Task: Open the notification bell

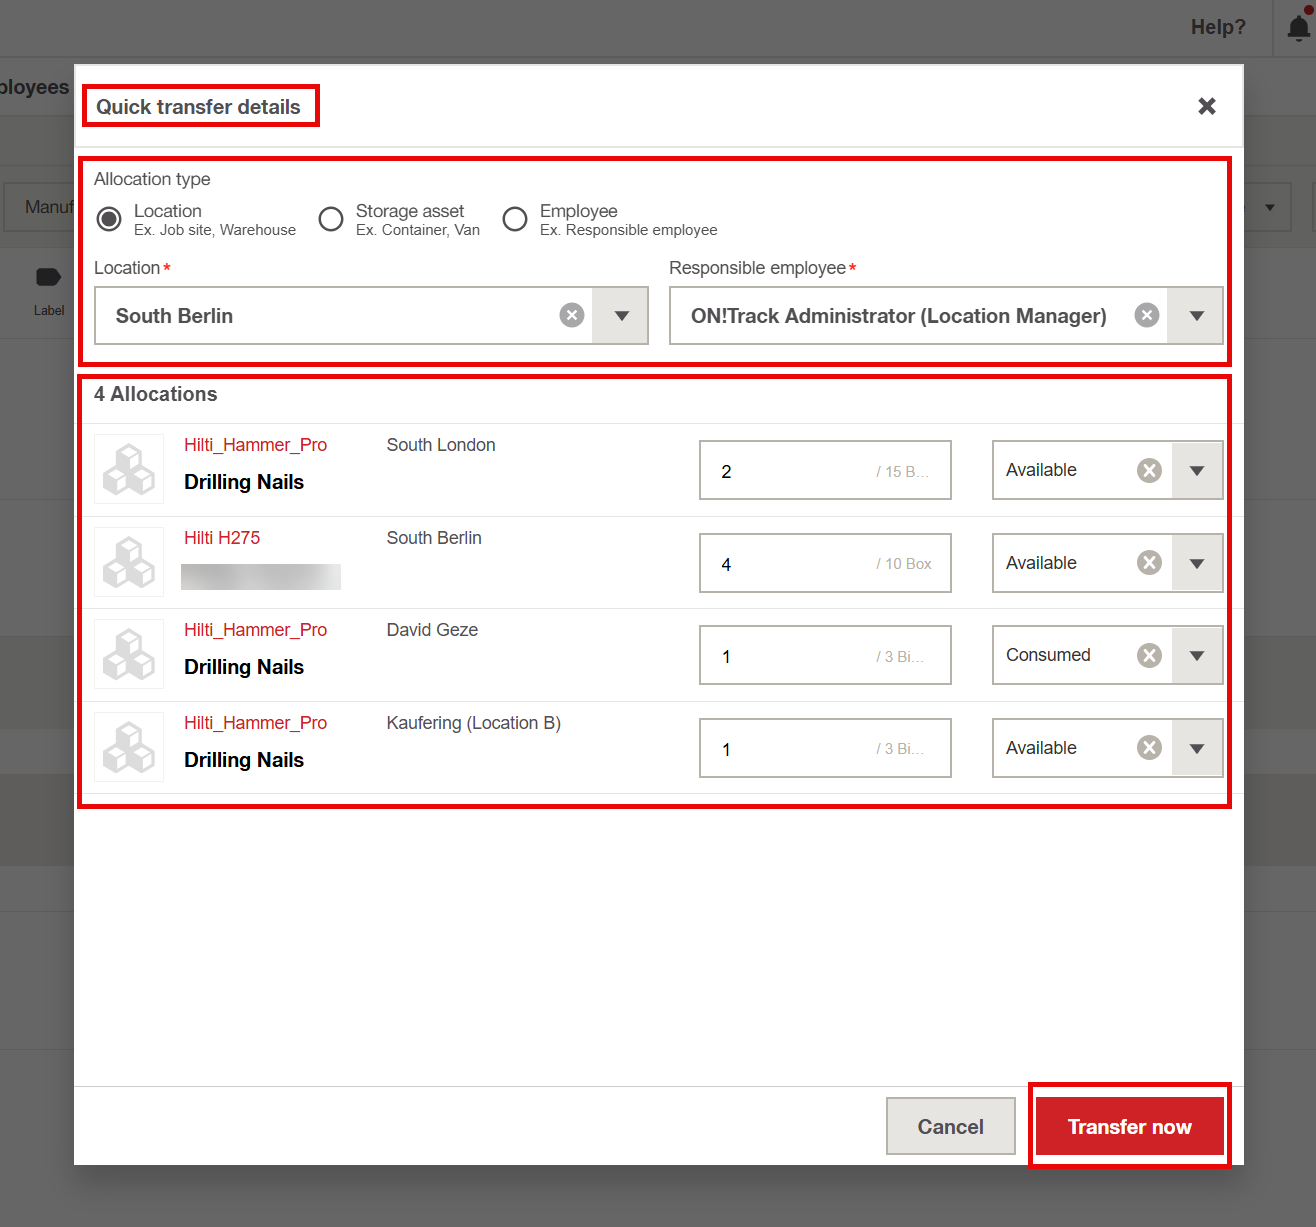Action: pyautogui.click(x=1298, y=28)
